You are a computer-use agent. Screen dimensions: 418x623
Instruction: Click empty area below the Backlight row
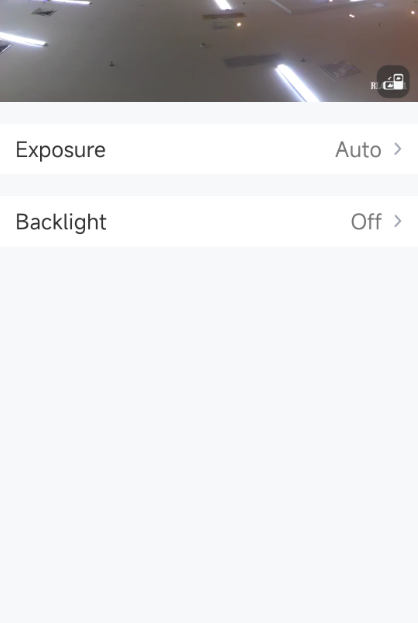tap(209, 435)
